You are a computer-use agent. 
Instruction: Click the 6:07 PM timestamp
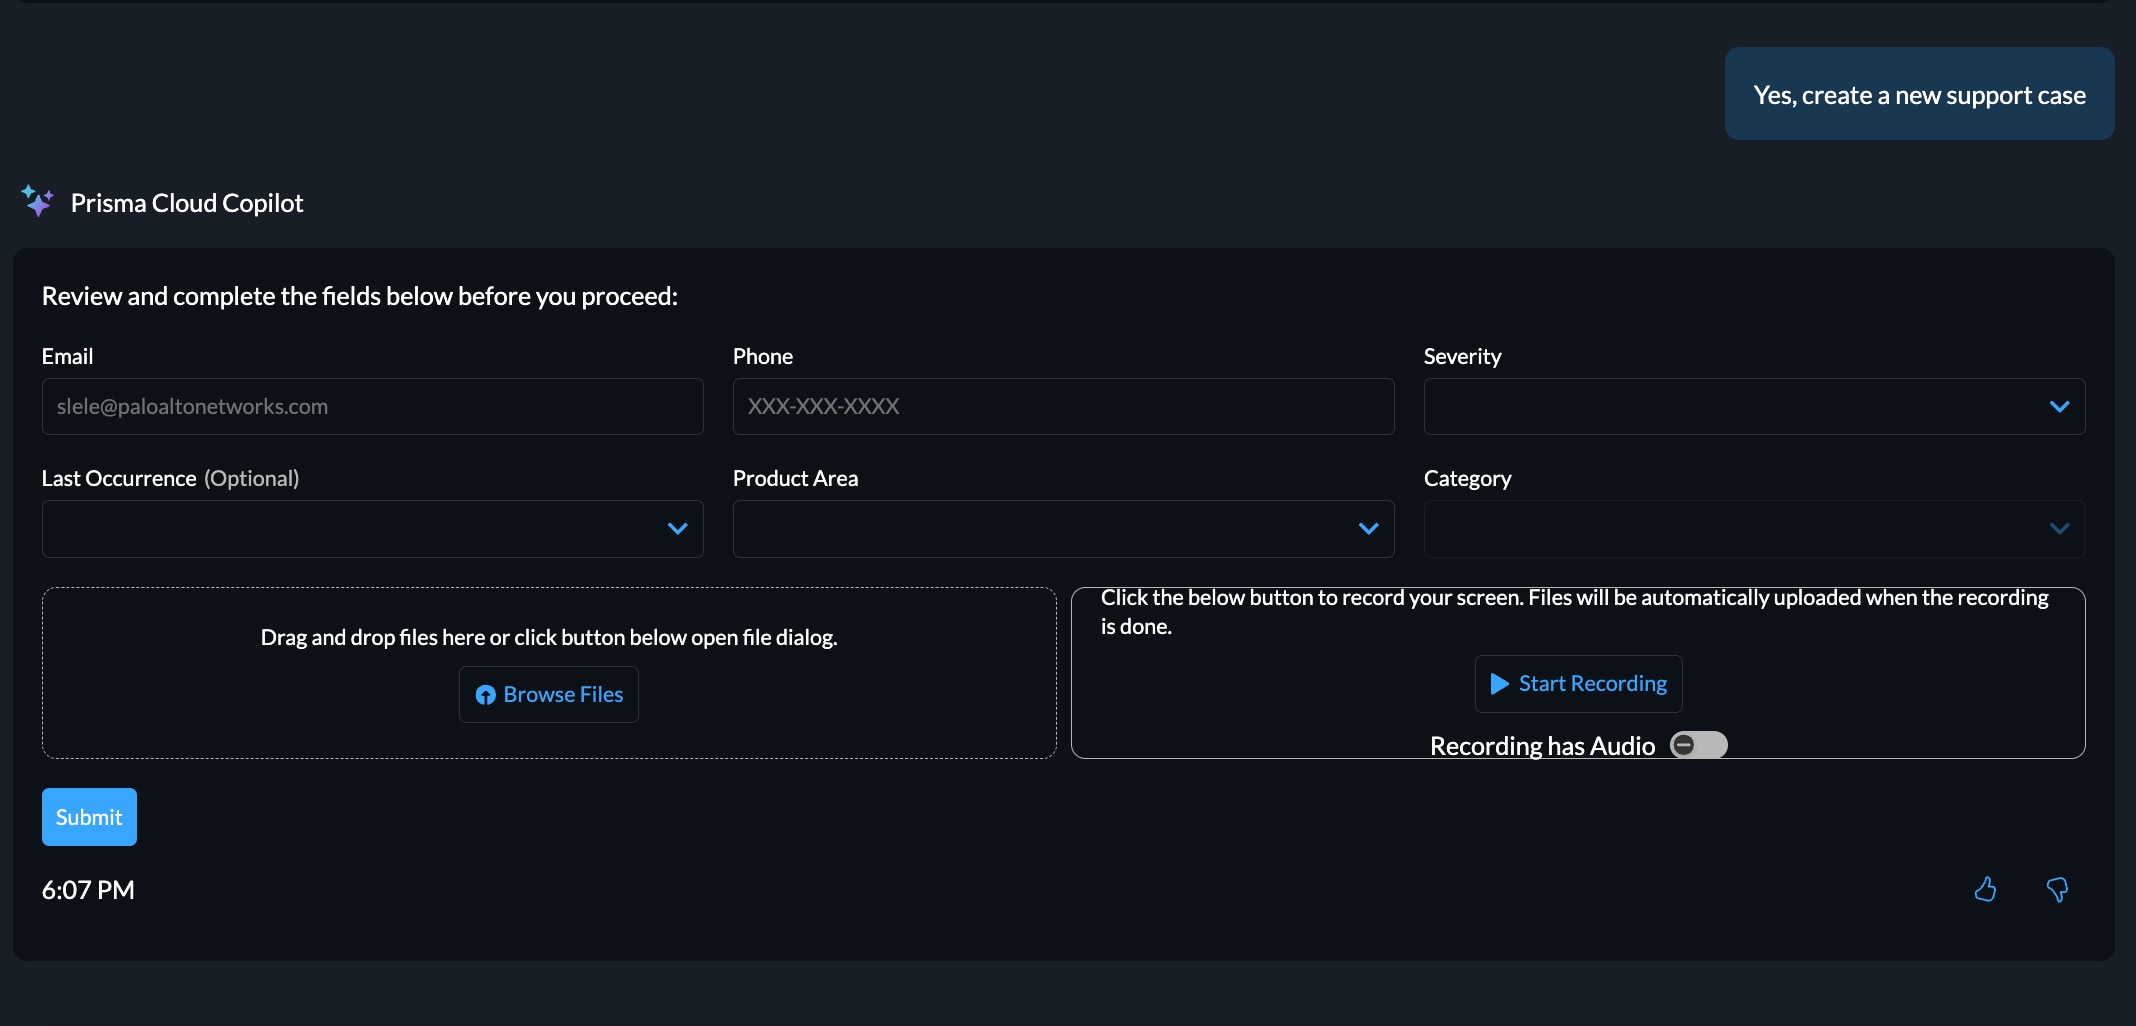88,890
